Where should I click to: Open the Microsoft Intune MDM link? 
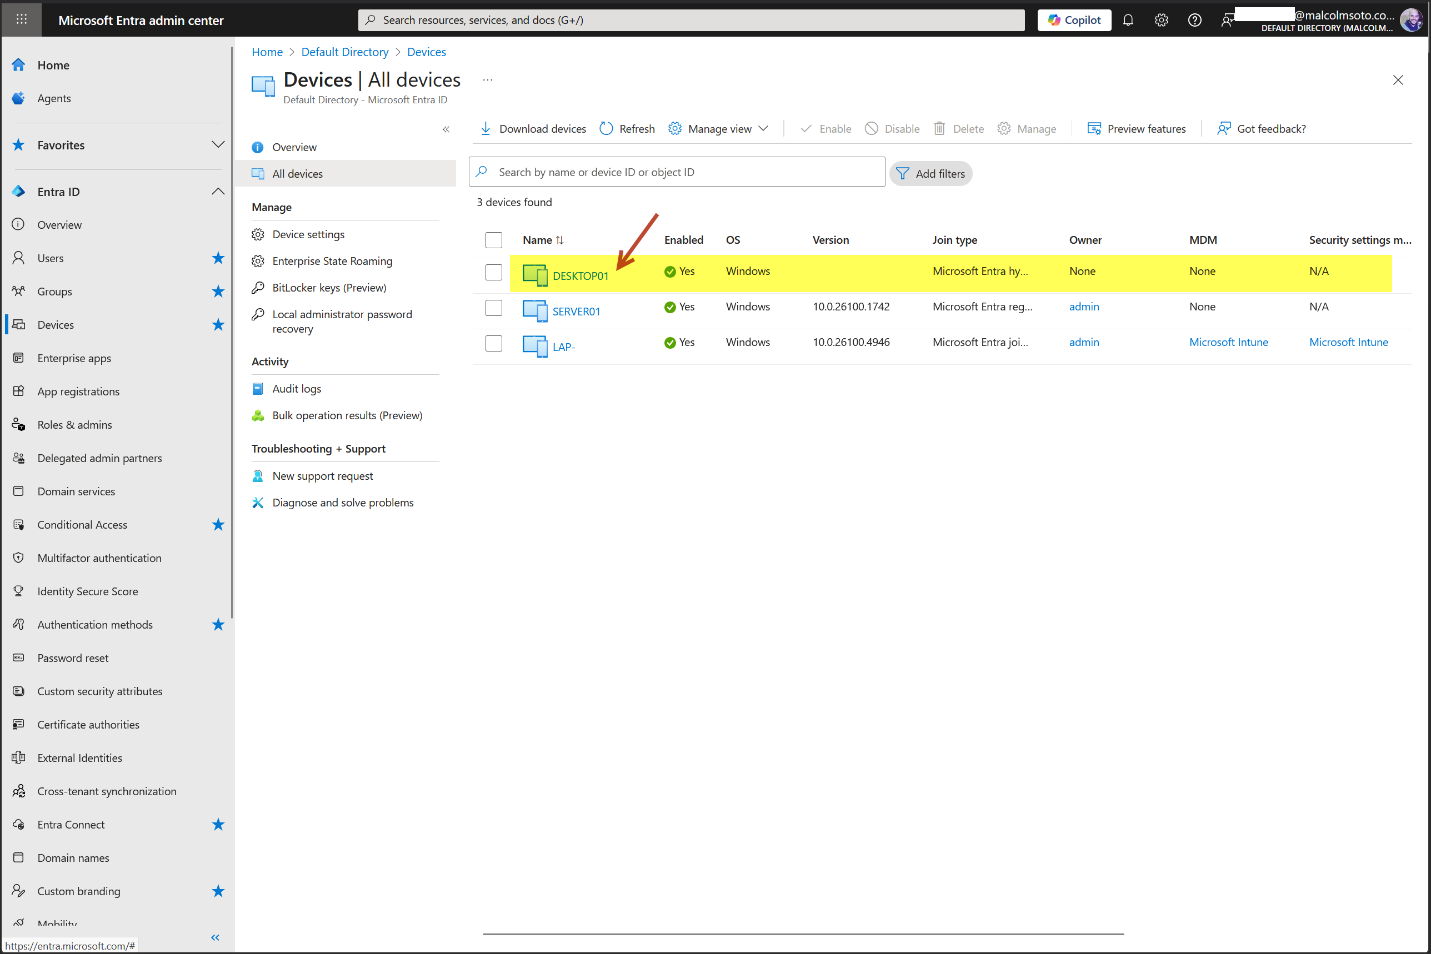pyautogui.click(x=1228, y=343)
